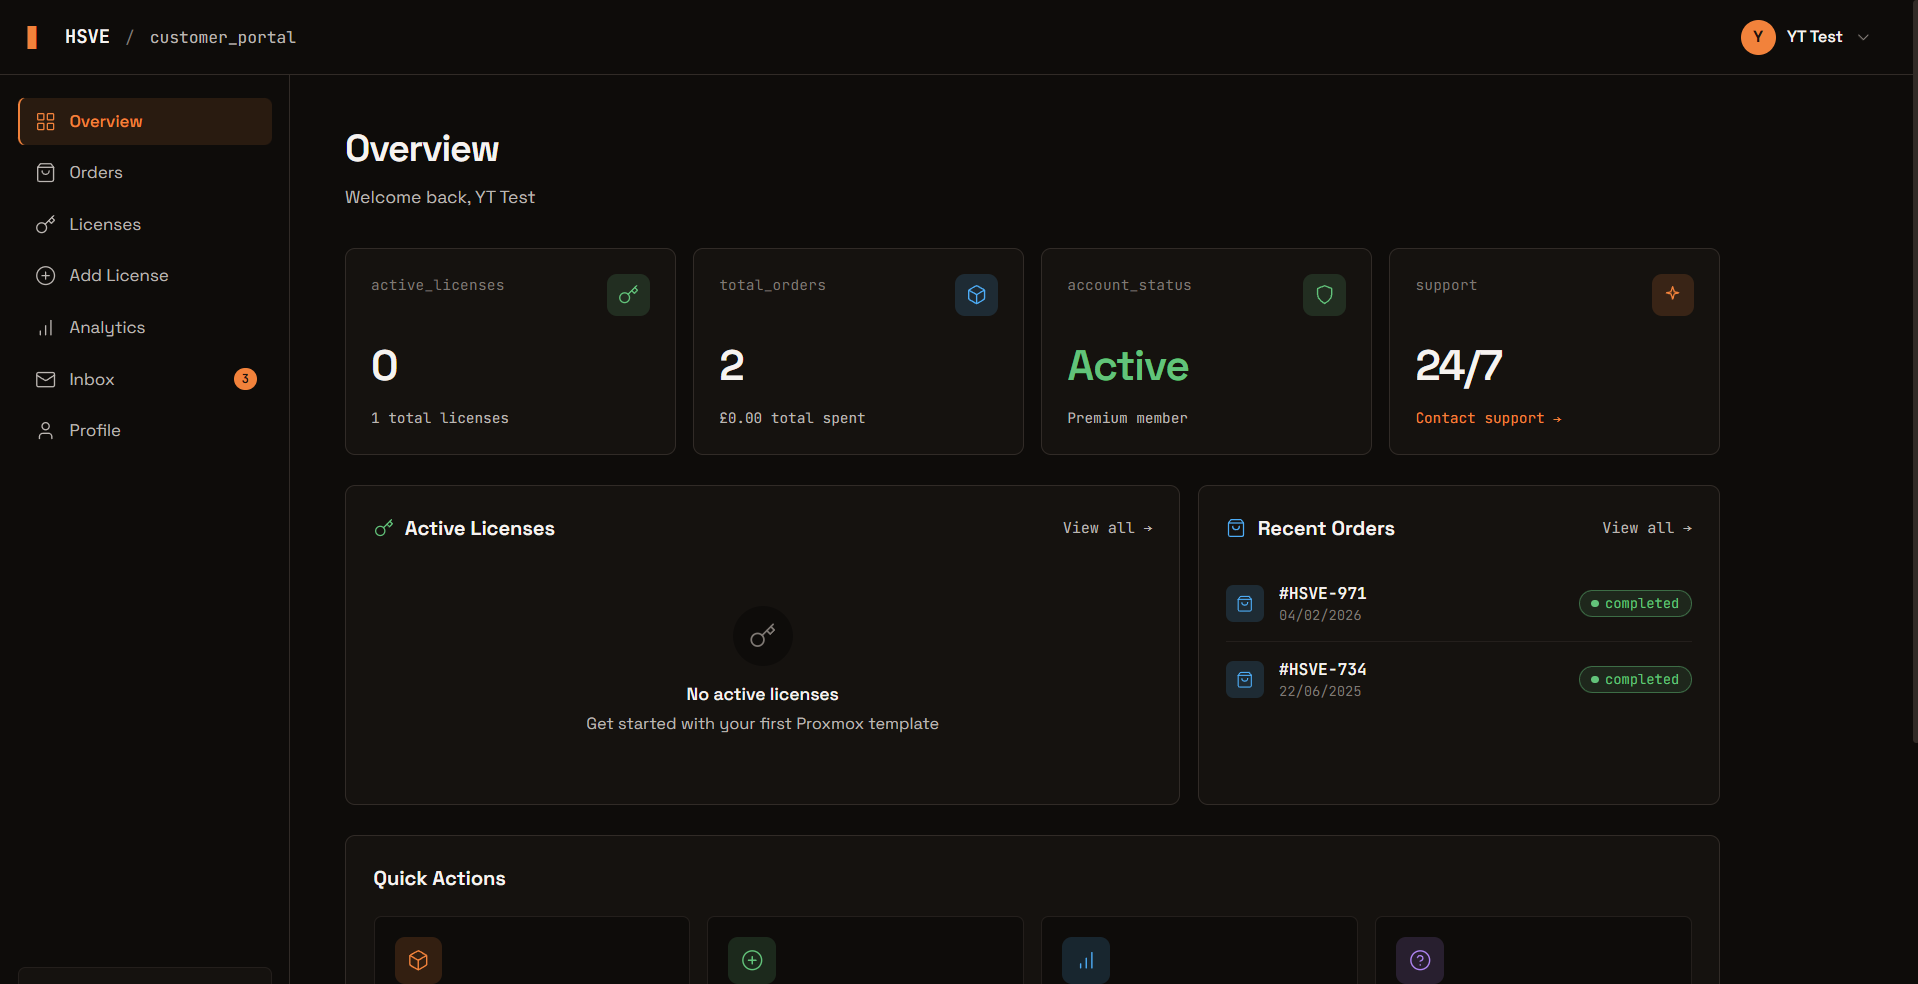Open Analytics in the sidebar
1918x984 pixels.
click(x=145, y=328)
